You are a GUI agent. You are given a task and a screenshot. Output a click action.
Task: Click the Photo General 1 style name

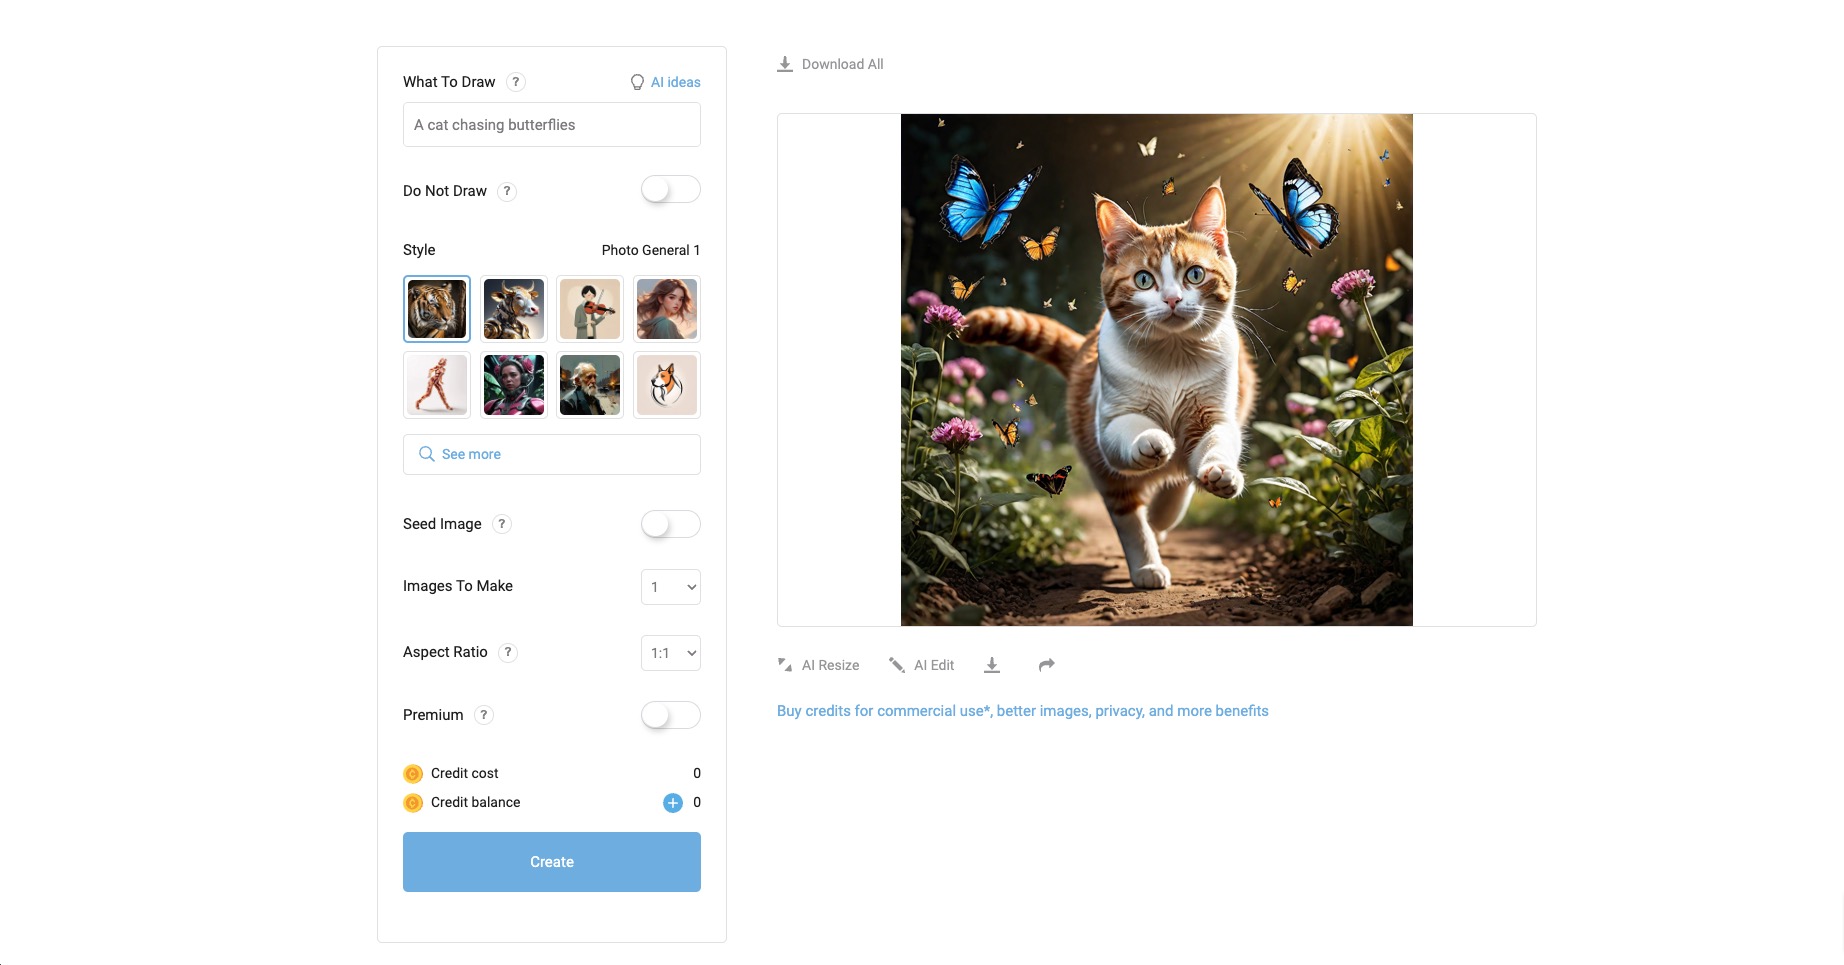651,250
